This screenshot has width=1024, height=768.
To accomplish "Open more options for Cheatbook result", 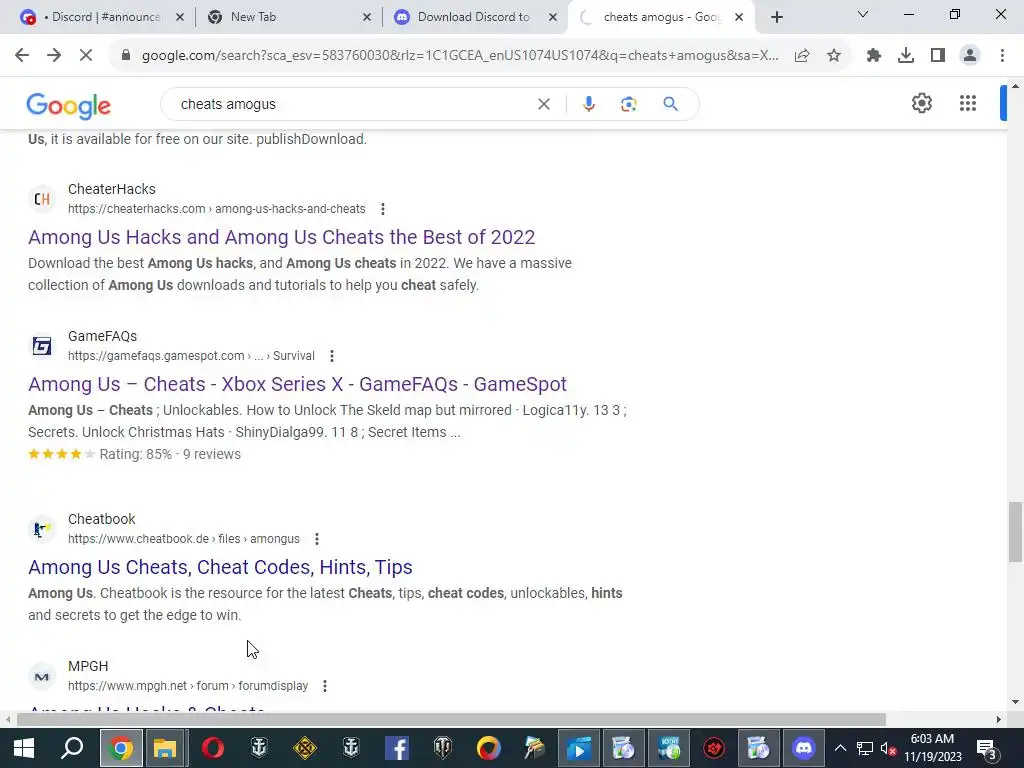I will point(317,539).
